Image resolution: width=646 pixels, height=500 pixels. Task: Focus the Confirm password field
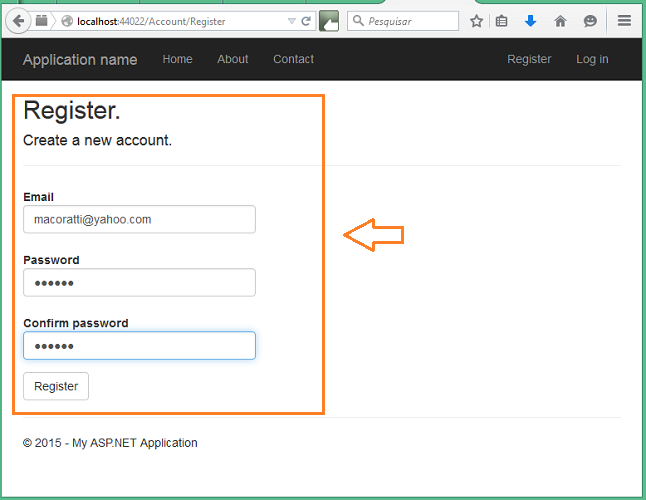139,346
